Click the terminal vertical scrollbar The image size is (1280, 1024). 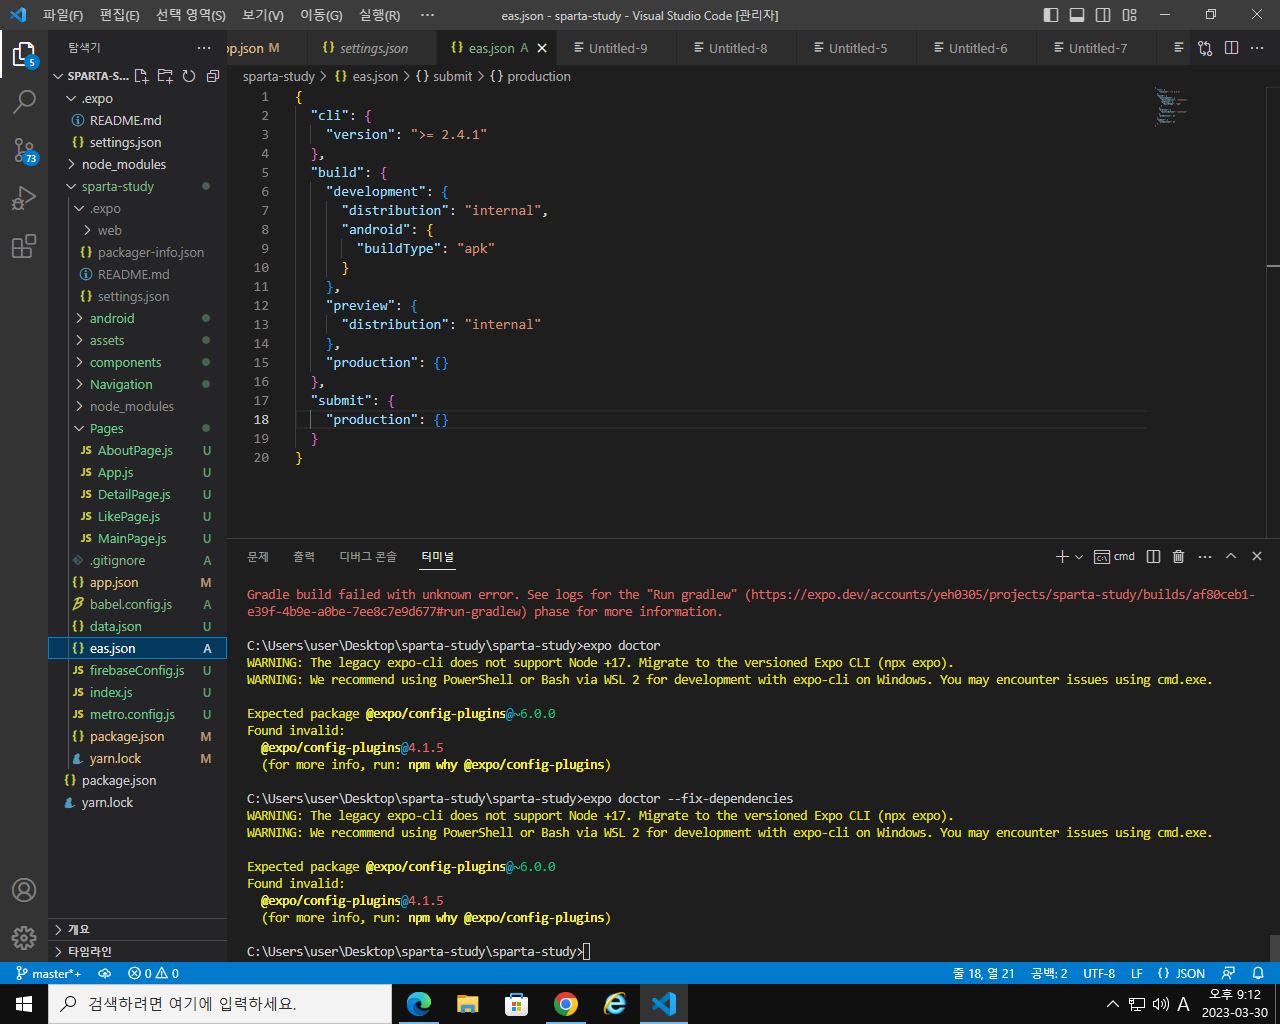click(x=1273, y=946)
